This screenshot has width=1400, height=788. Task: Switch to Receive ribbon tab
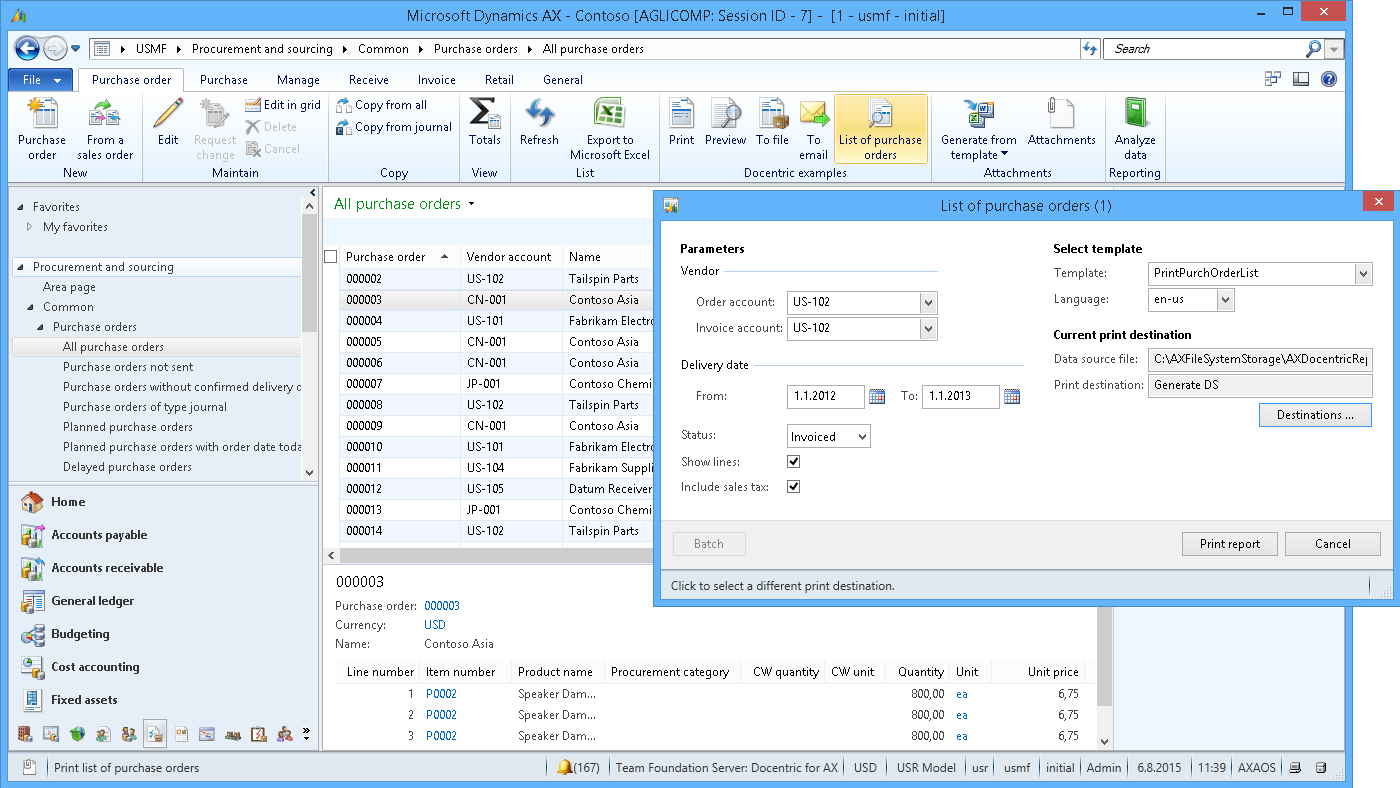368,80
